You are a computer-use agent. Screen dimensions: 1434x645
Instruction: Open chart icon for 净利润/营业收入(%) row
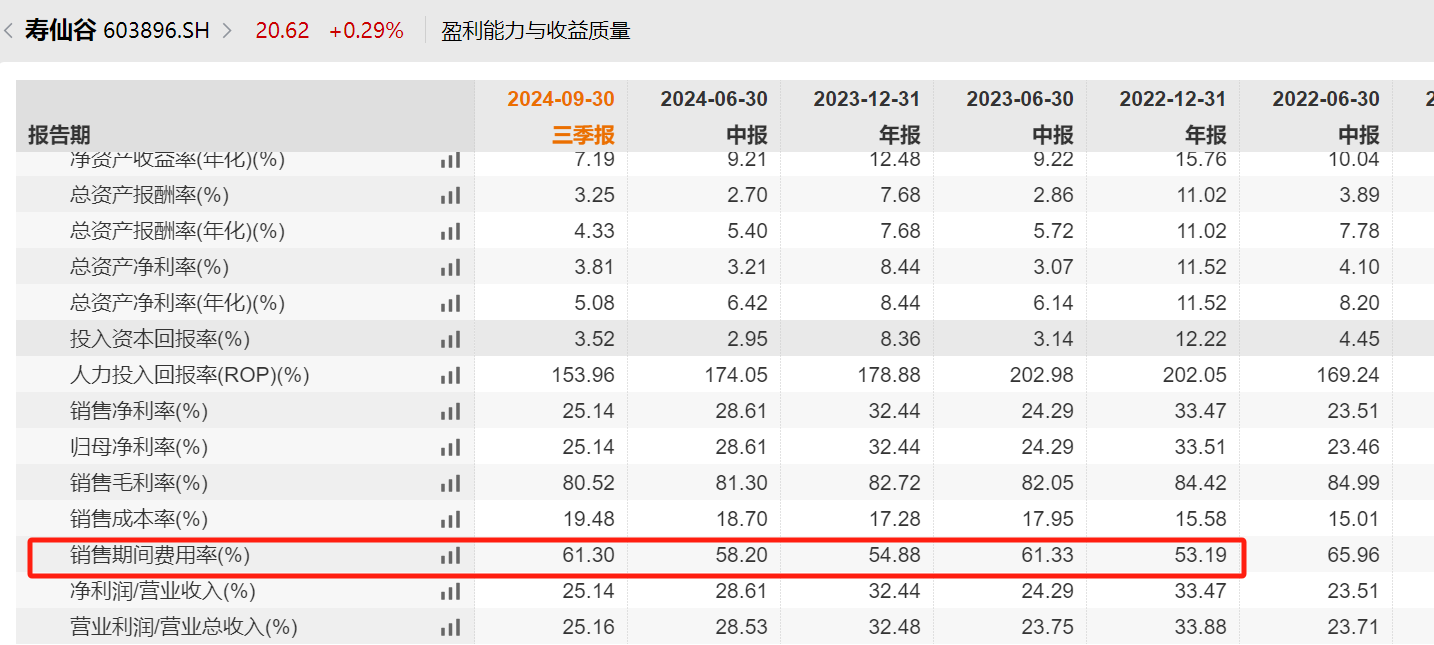click(x=450, y=591)
